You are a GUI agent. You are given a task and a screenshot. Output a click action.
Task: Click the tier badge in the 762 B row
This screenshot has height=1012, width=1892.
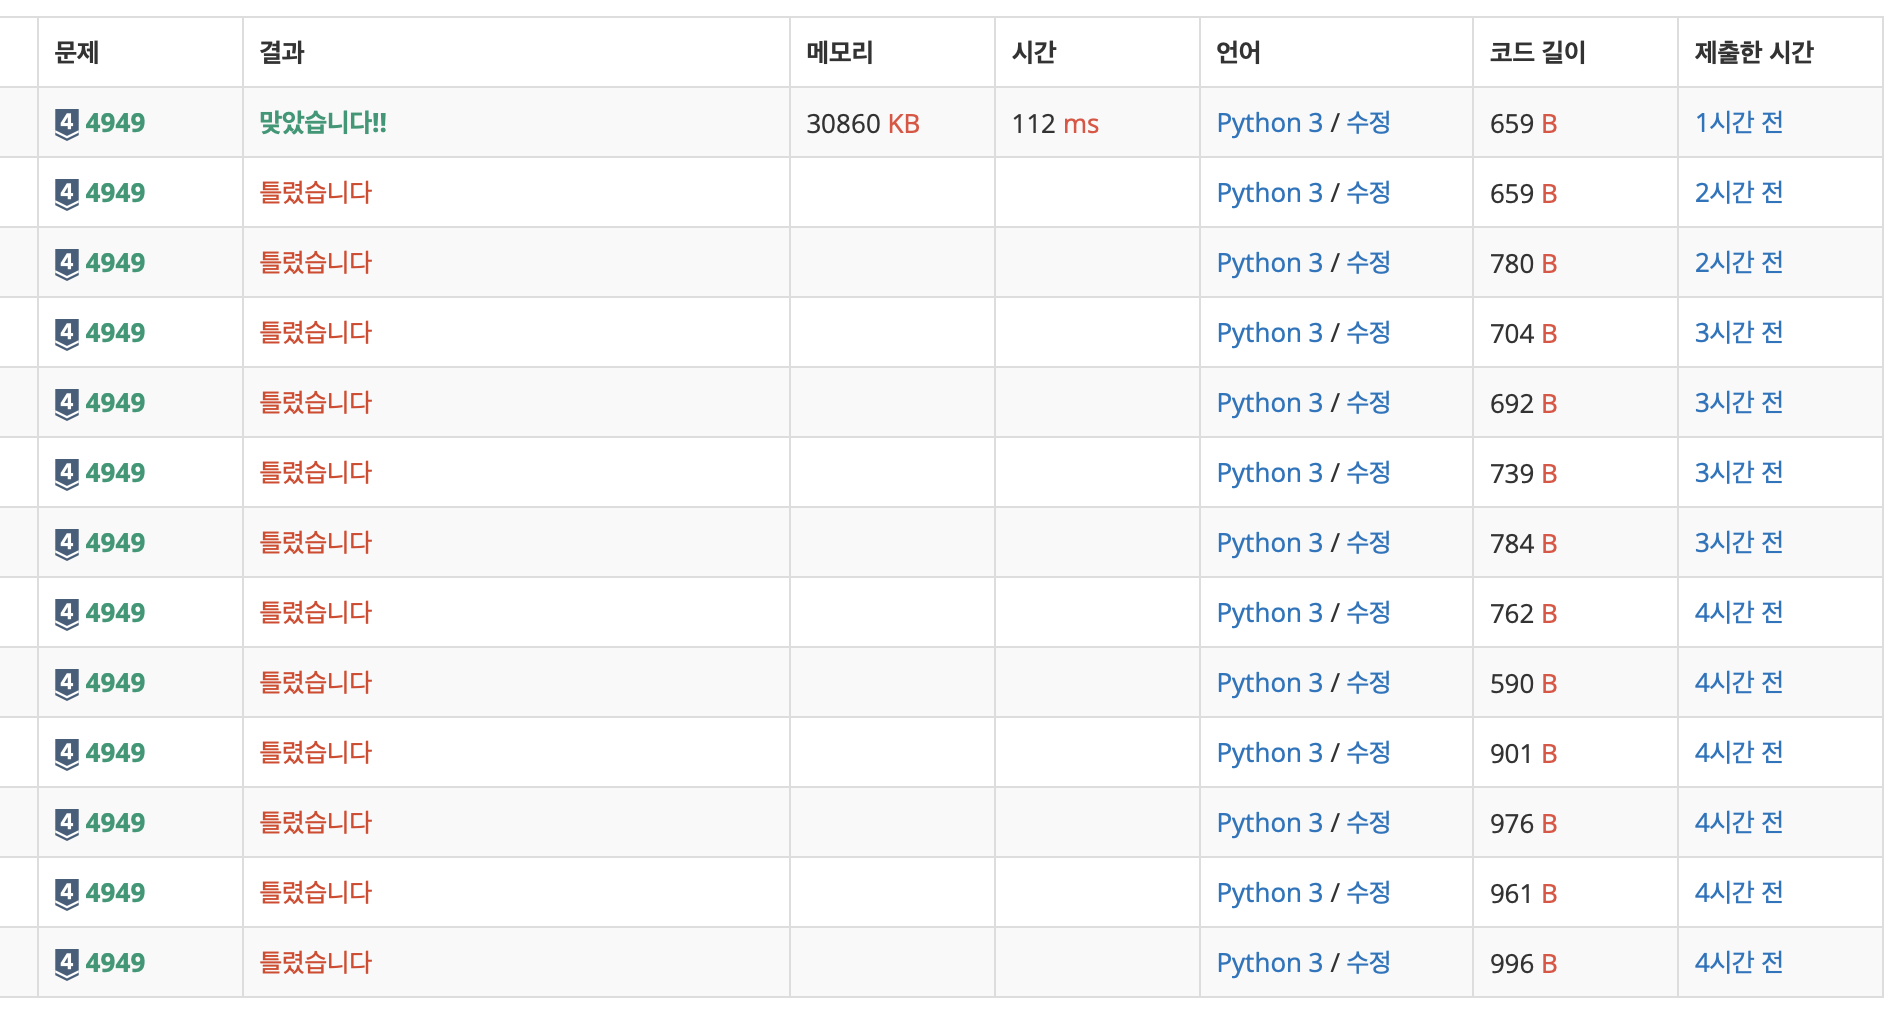(67, 614)
